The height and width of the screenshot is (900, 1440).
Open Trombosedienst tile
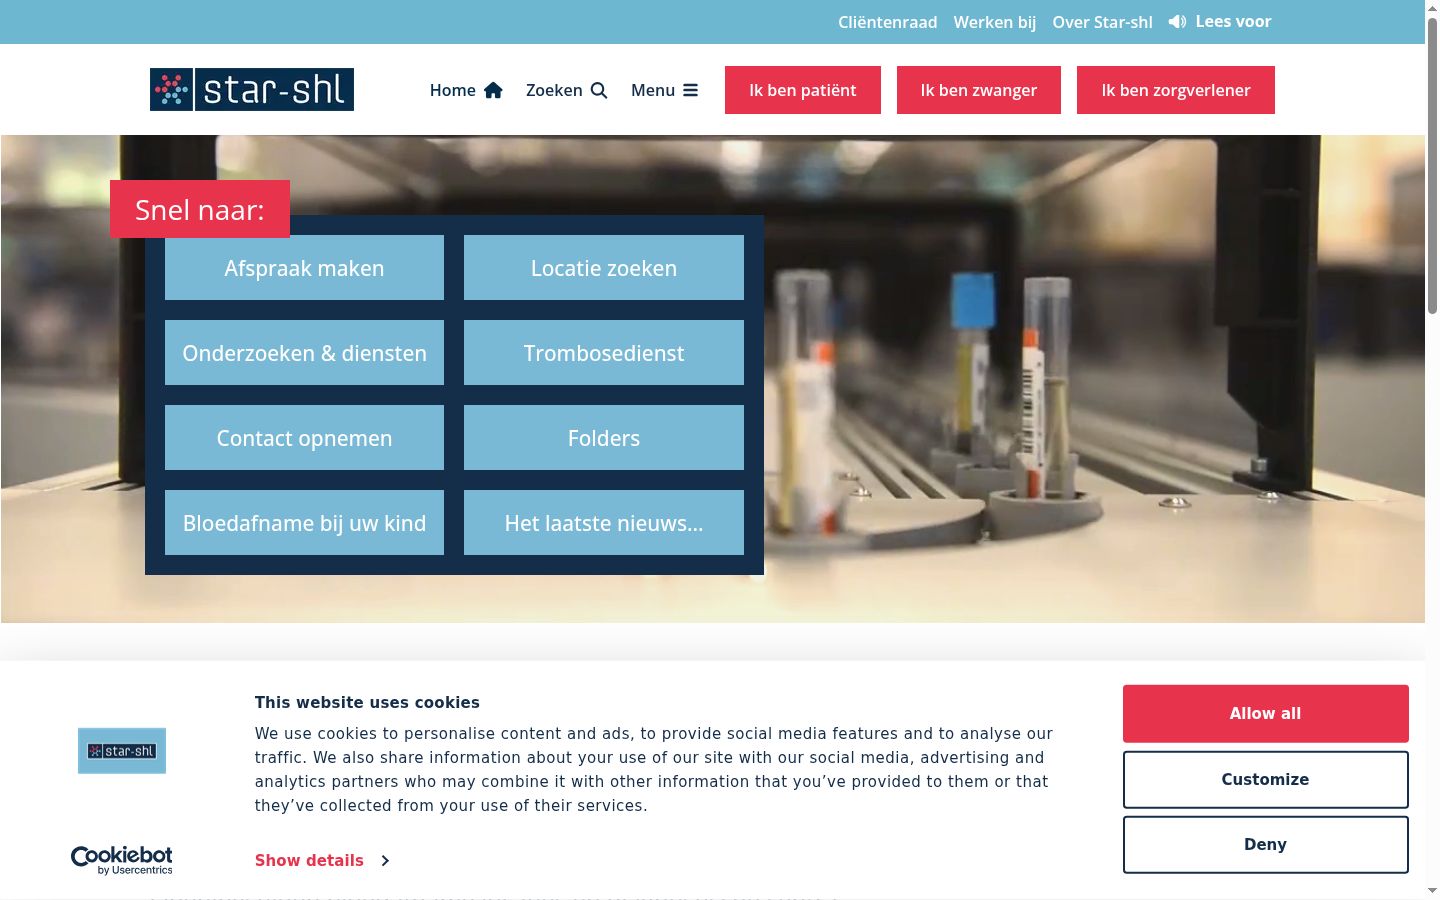(604, 353)
